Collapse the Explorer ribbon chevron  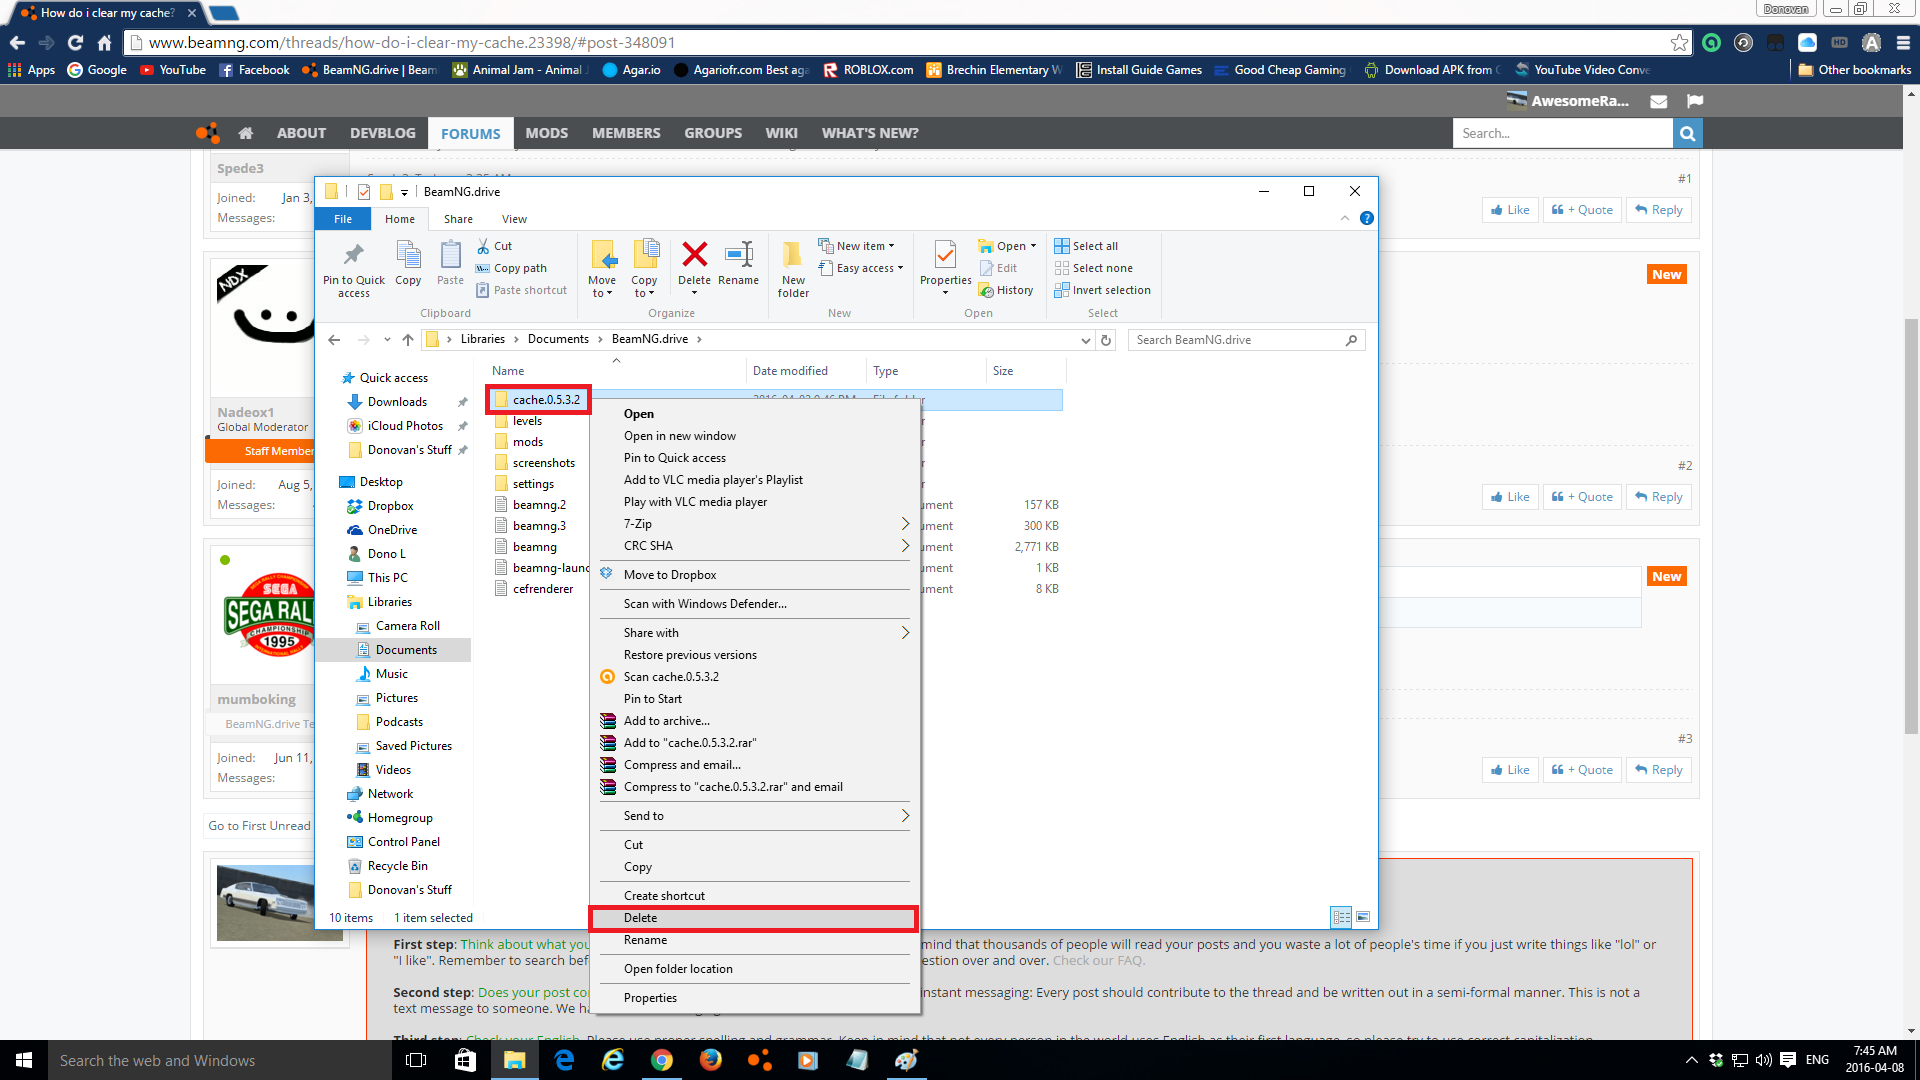pos(1345,219)
